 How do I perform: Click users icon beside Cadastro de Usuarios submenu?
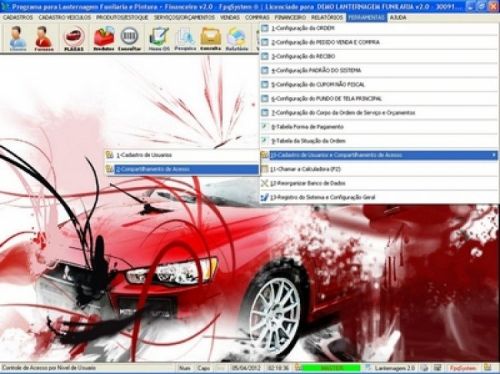click(109, 155)
